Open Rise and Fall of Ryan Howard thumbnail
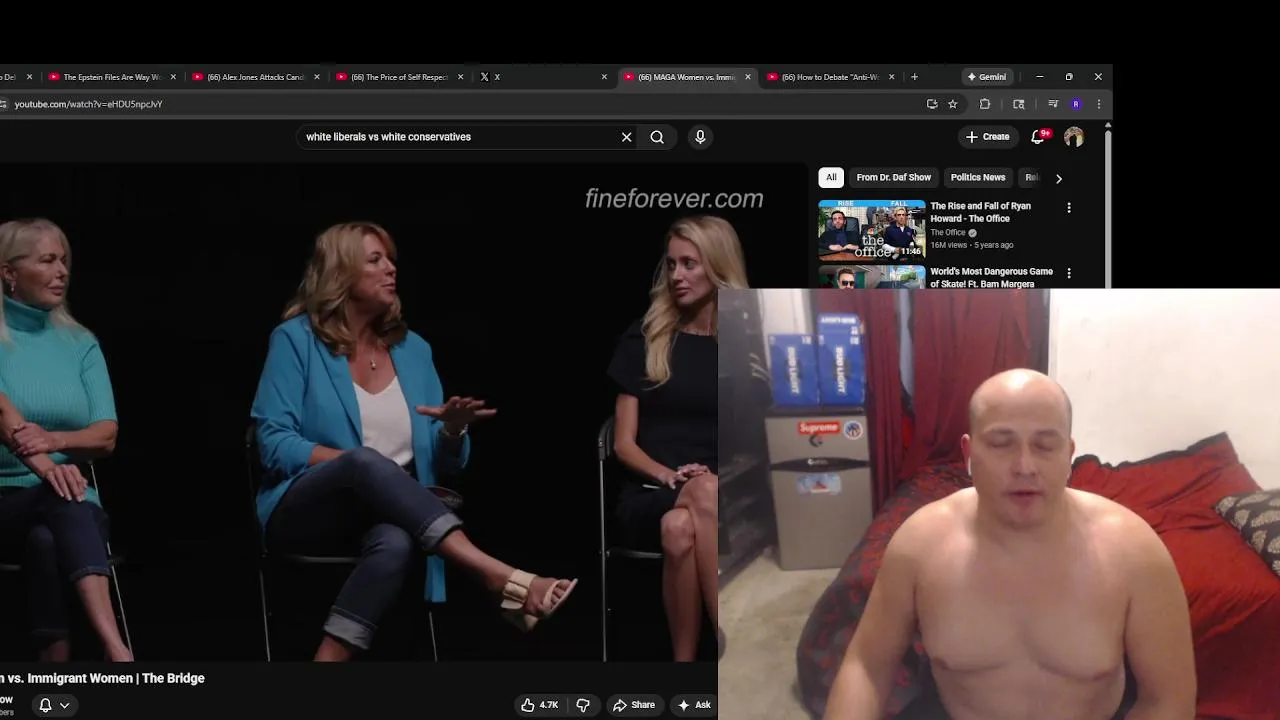1280x720 pixels. pyautogui.click(x=872, y=230)
